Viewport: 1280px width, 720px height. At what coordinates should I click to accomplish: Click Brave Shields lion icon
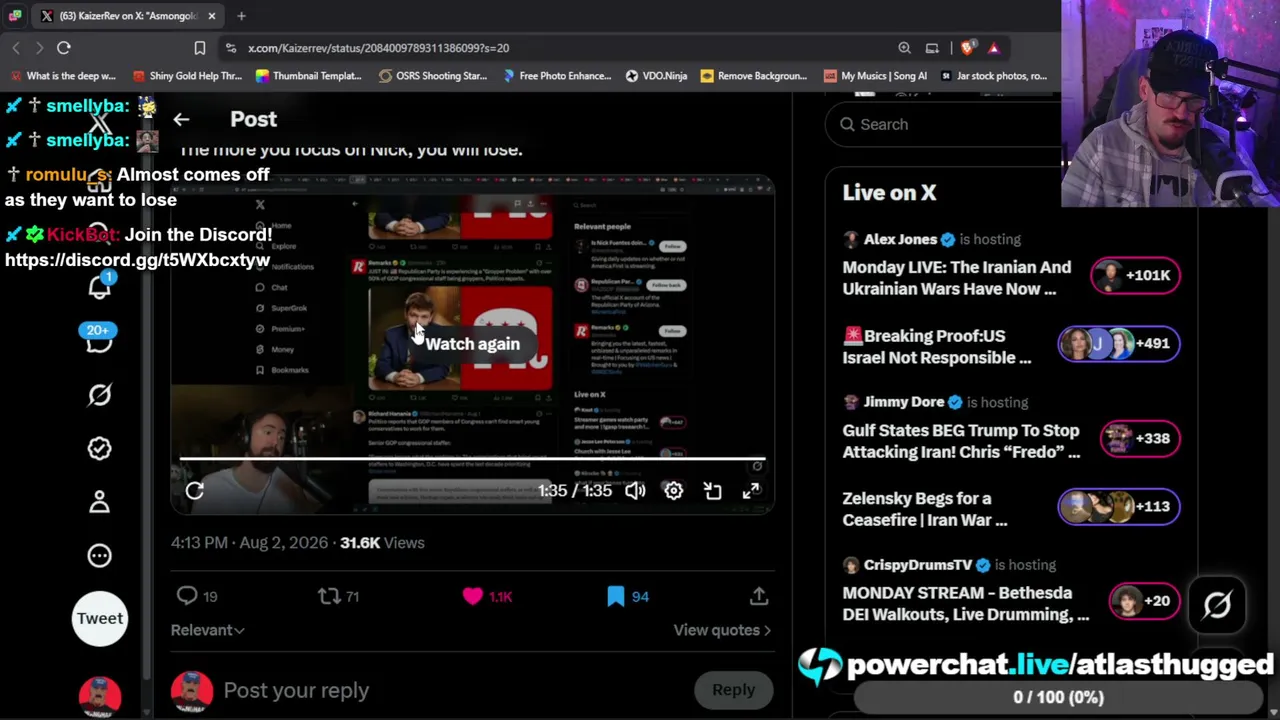[967, 48]
